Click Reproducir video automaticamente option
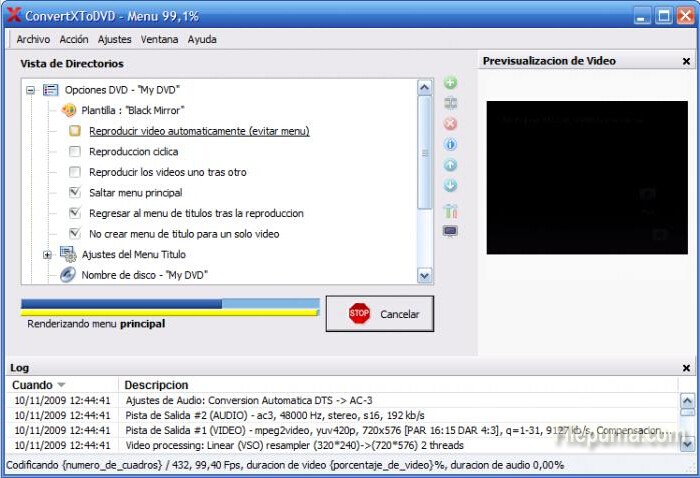Image resolution: width=700 pixels, height=478 pixels. point(198,131)
